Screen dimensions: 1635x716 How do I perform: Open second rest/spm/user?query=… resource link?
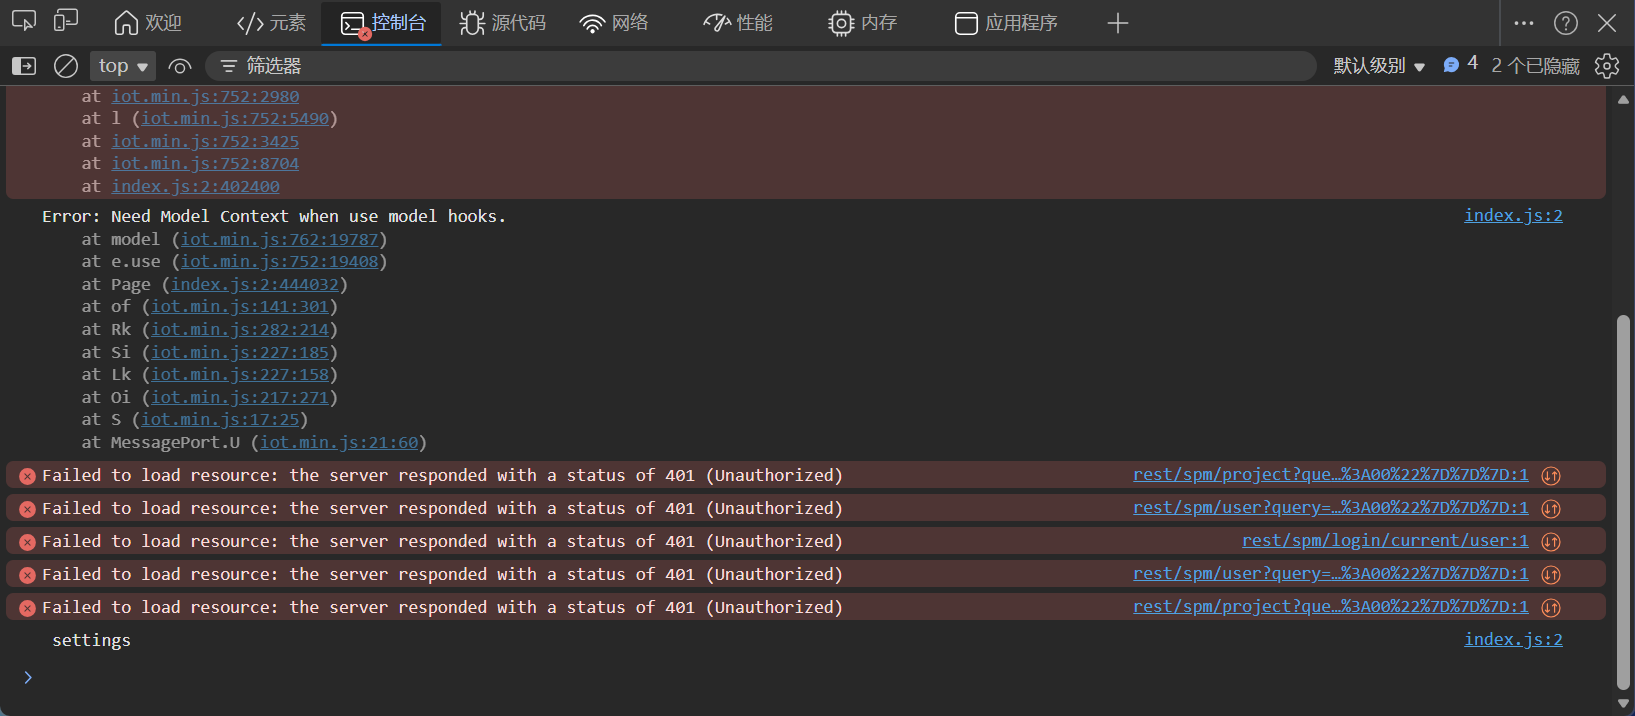click(1330, 574)
